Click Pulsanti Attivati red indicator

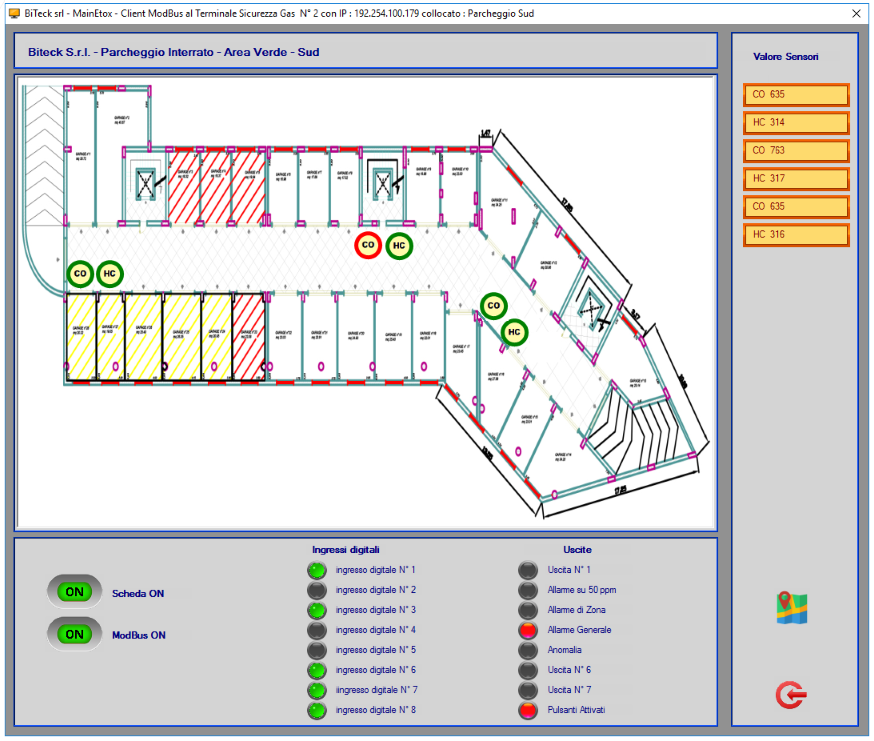[x=528, y=710]
